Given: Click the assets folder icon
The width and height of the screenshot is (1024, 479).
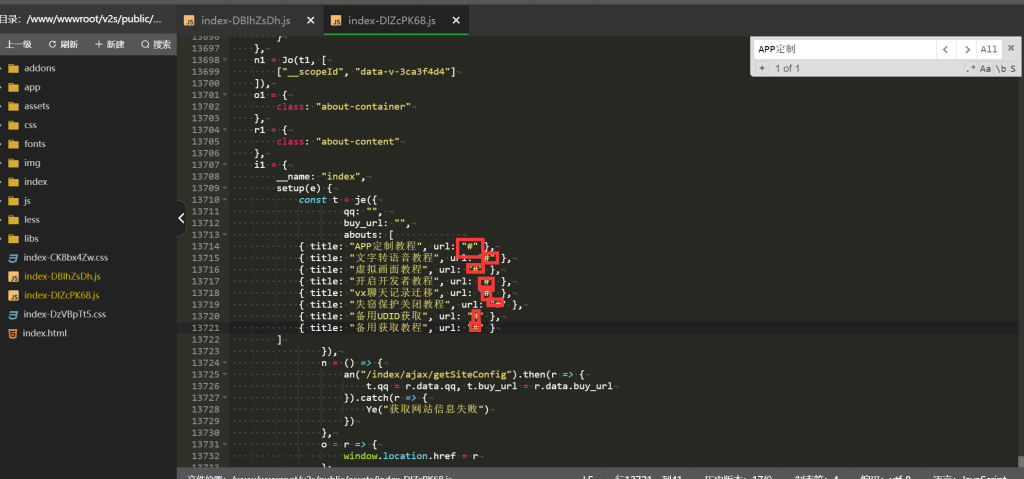Looking at the screenshot, I should (x=13, y=106).
